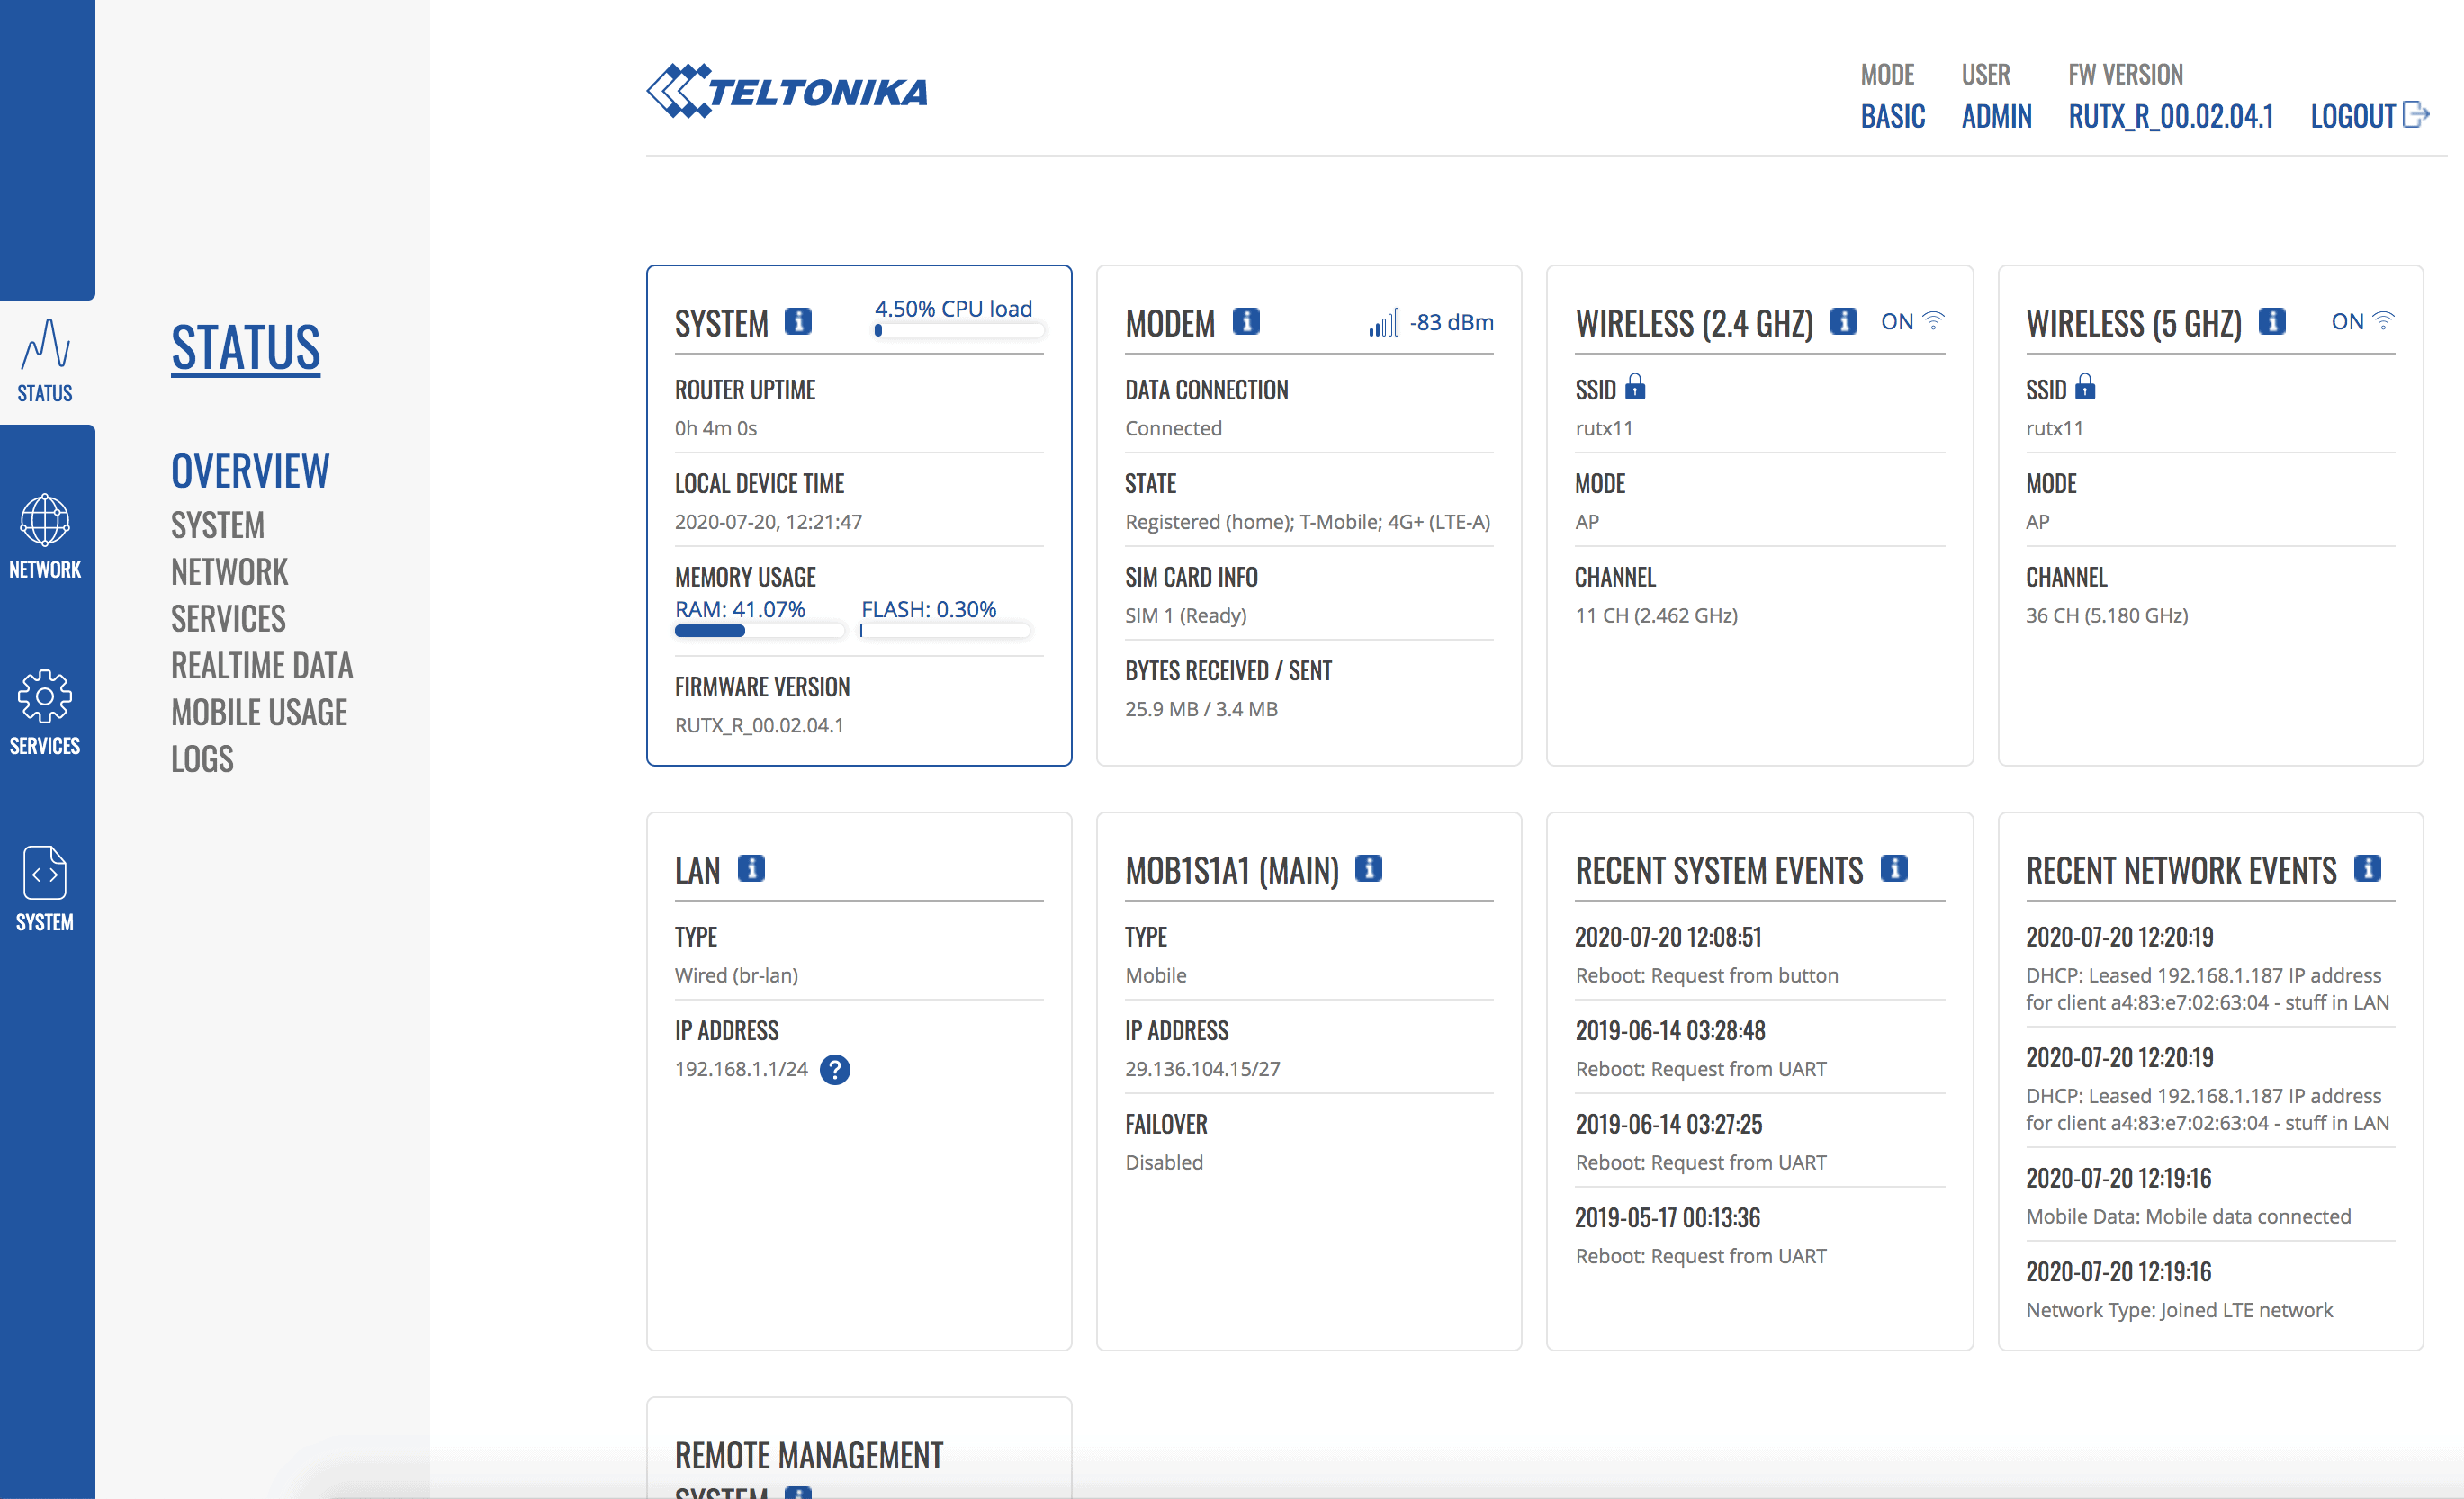Click Network Type: Joined LTE network event
The width and height of the screenshot is (2464, 1499).
[2179, 1310]
